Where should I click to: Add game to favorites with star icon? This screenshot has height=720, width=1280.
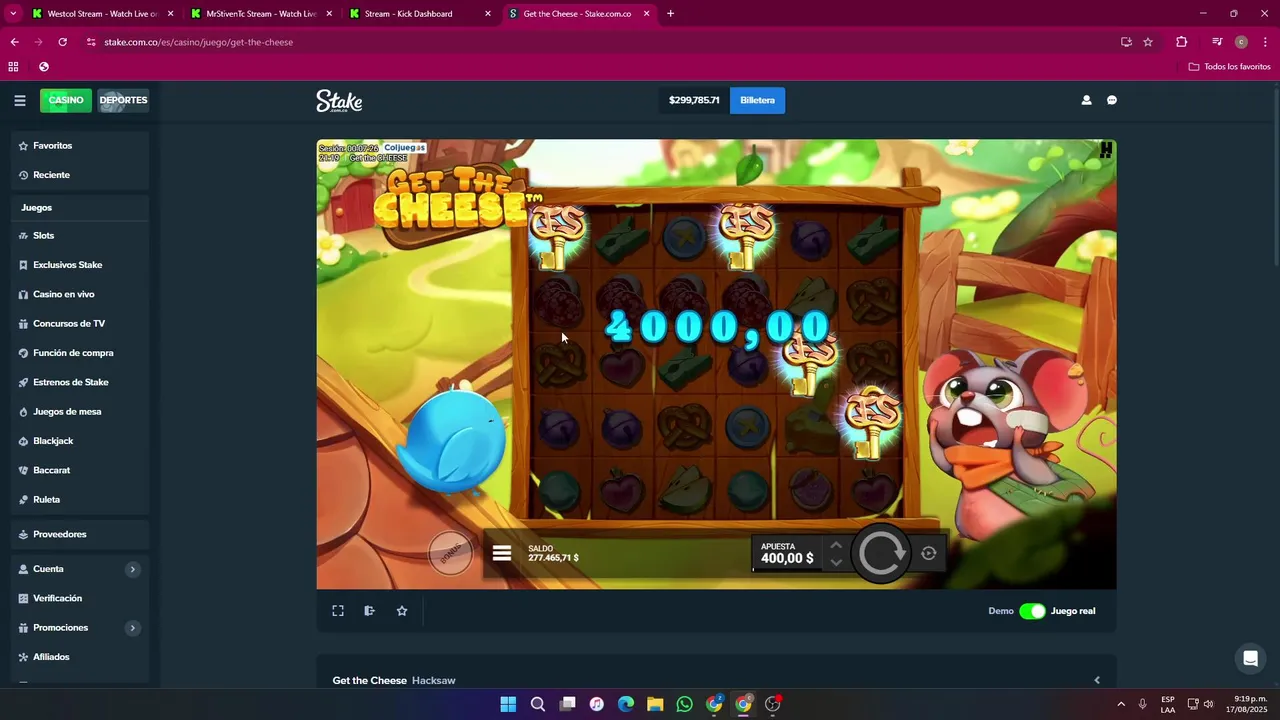pos(402,611)
